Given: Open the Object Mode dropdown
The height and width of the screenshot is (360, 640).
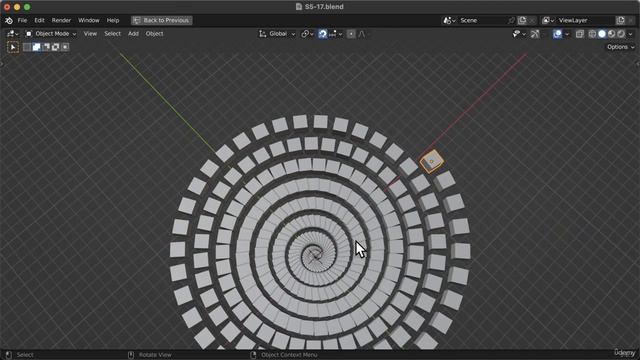Looking at the screenshot, I should pos(51,34).
